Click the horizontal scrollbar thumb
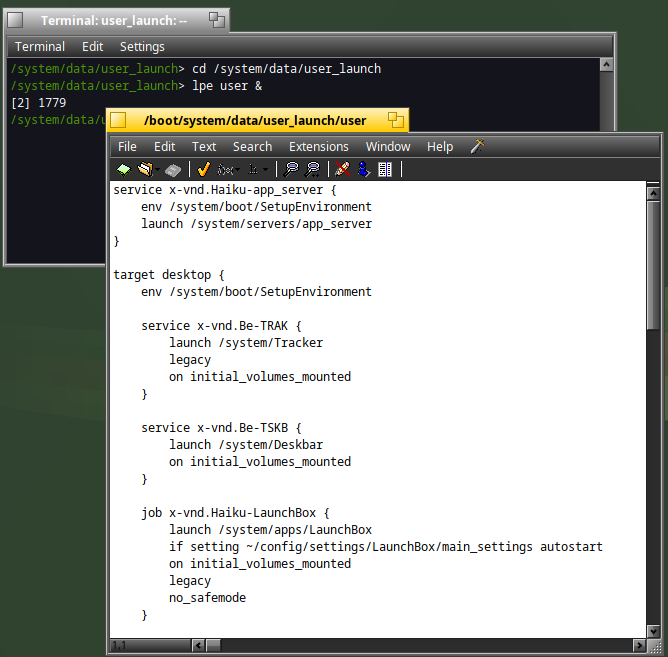The width and height of the screenshot is (668, 657). 213,645
